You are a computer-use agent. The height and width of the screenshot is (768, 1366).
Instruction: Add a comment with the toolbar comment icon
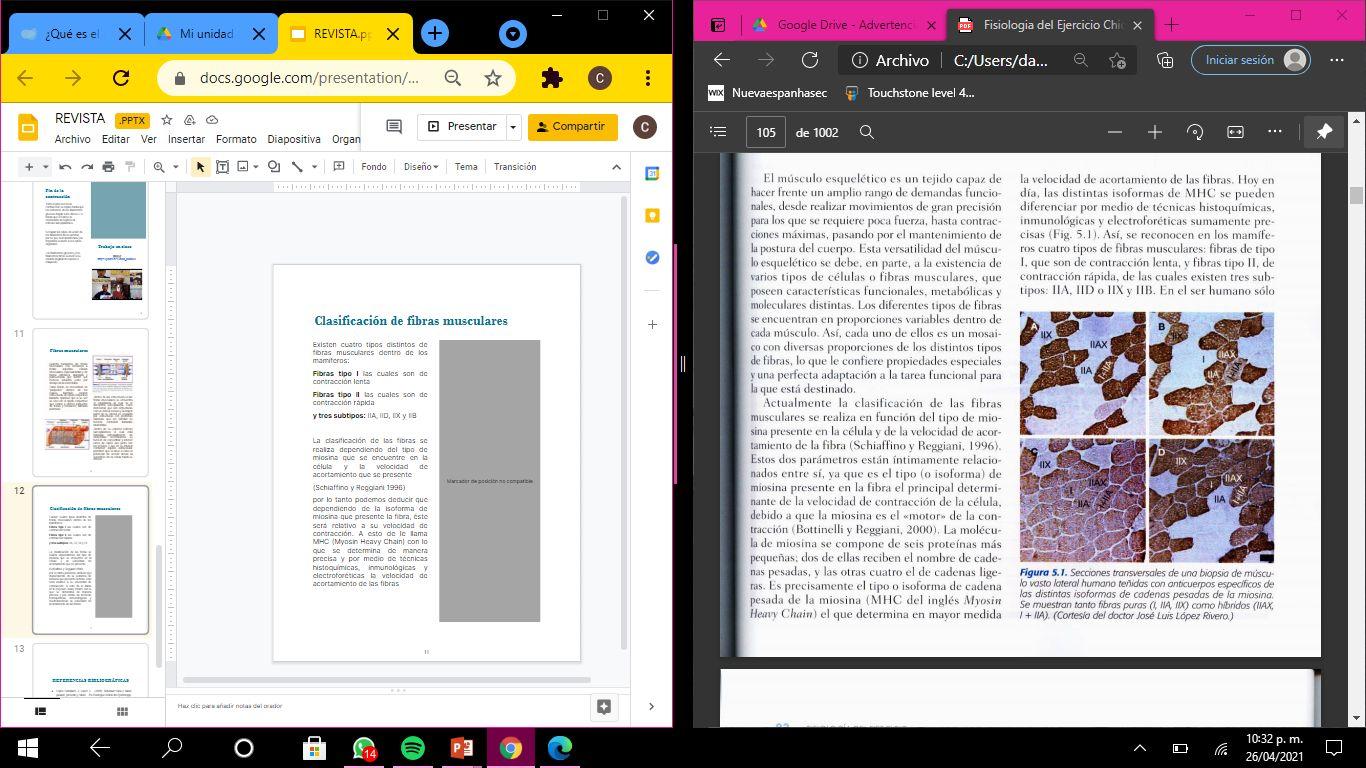339,167
